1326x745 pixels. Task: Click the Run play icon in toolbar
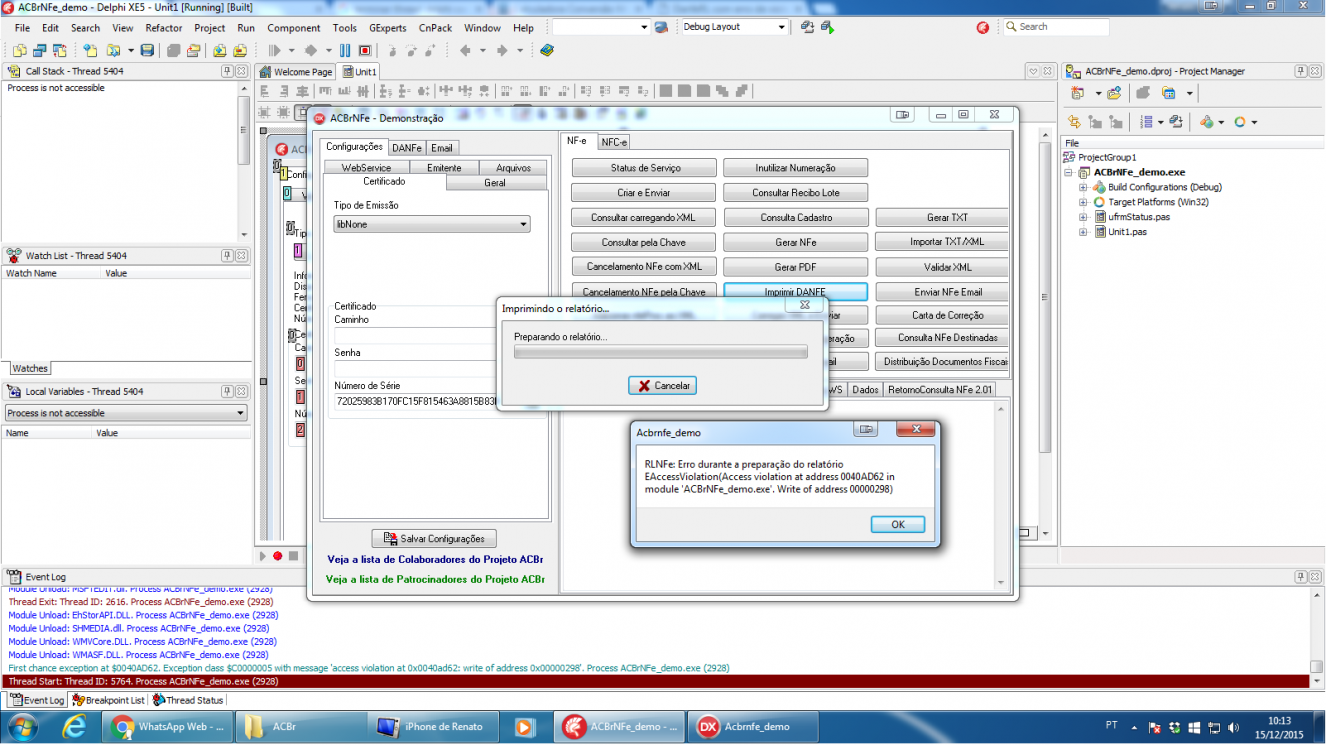coord(274,50)
